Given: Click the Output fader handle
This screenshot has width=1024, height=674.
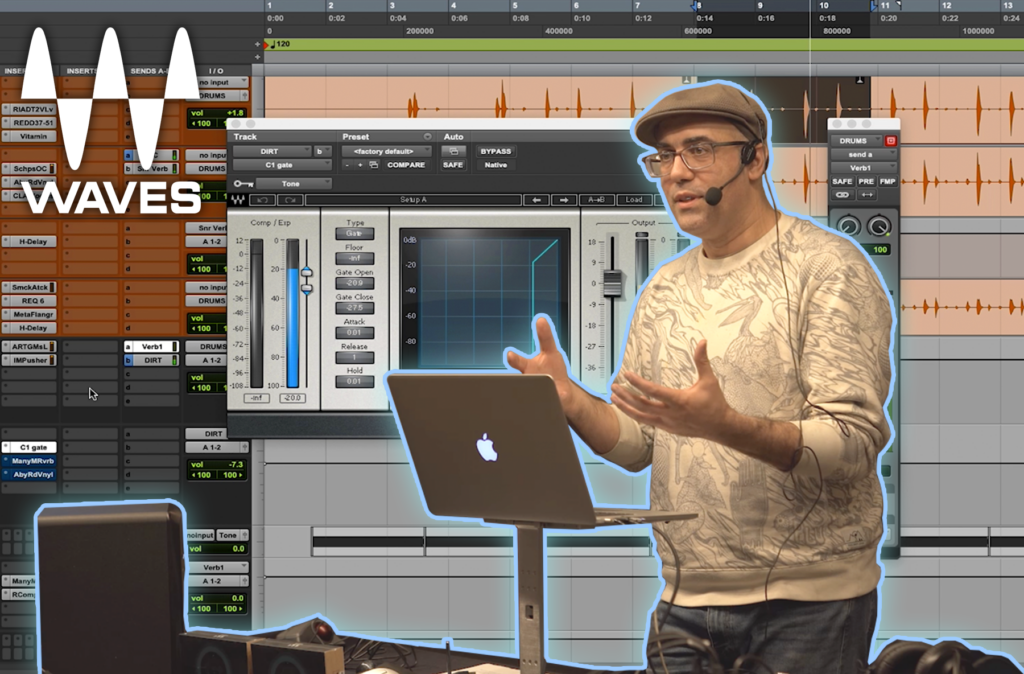Looking at the screenshot, I should (x=612, y=283).
